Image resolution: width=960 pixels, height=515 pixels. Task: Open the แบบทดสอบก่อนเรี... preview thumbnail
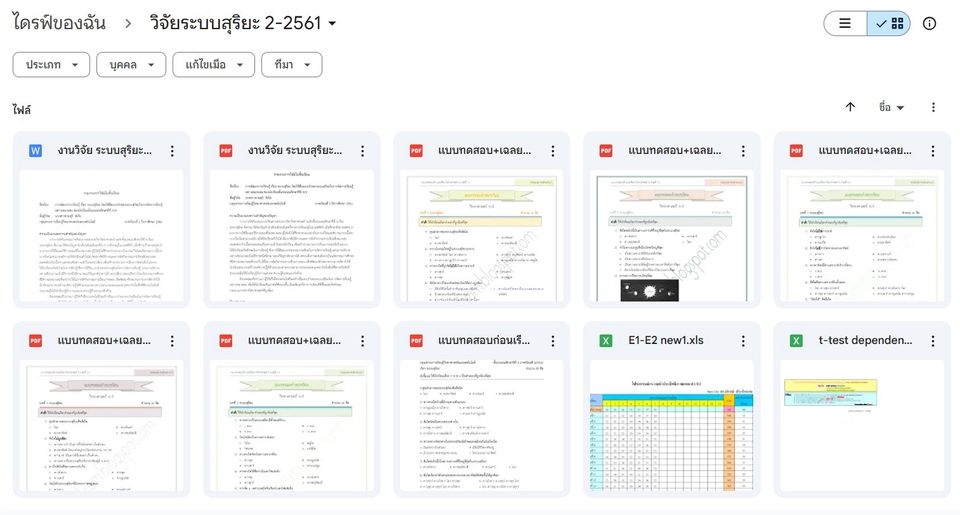[482, 426]
